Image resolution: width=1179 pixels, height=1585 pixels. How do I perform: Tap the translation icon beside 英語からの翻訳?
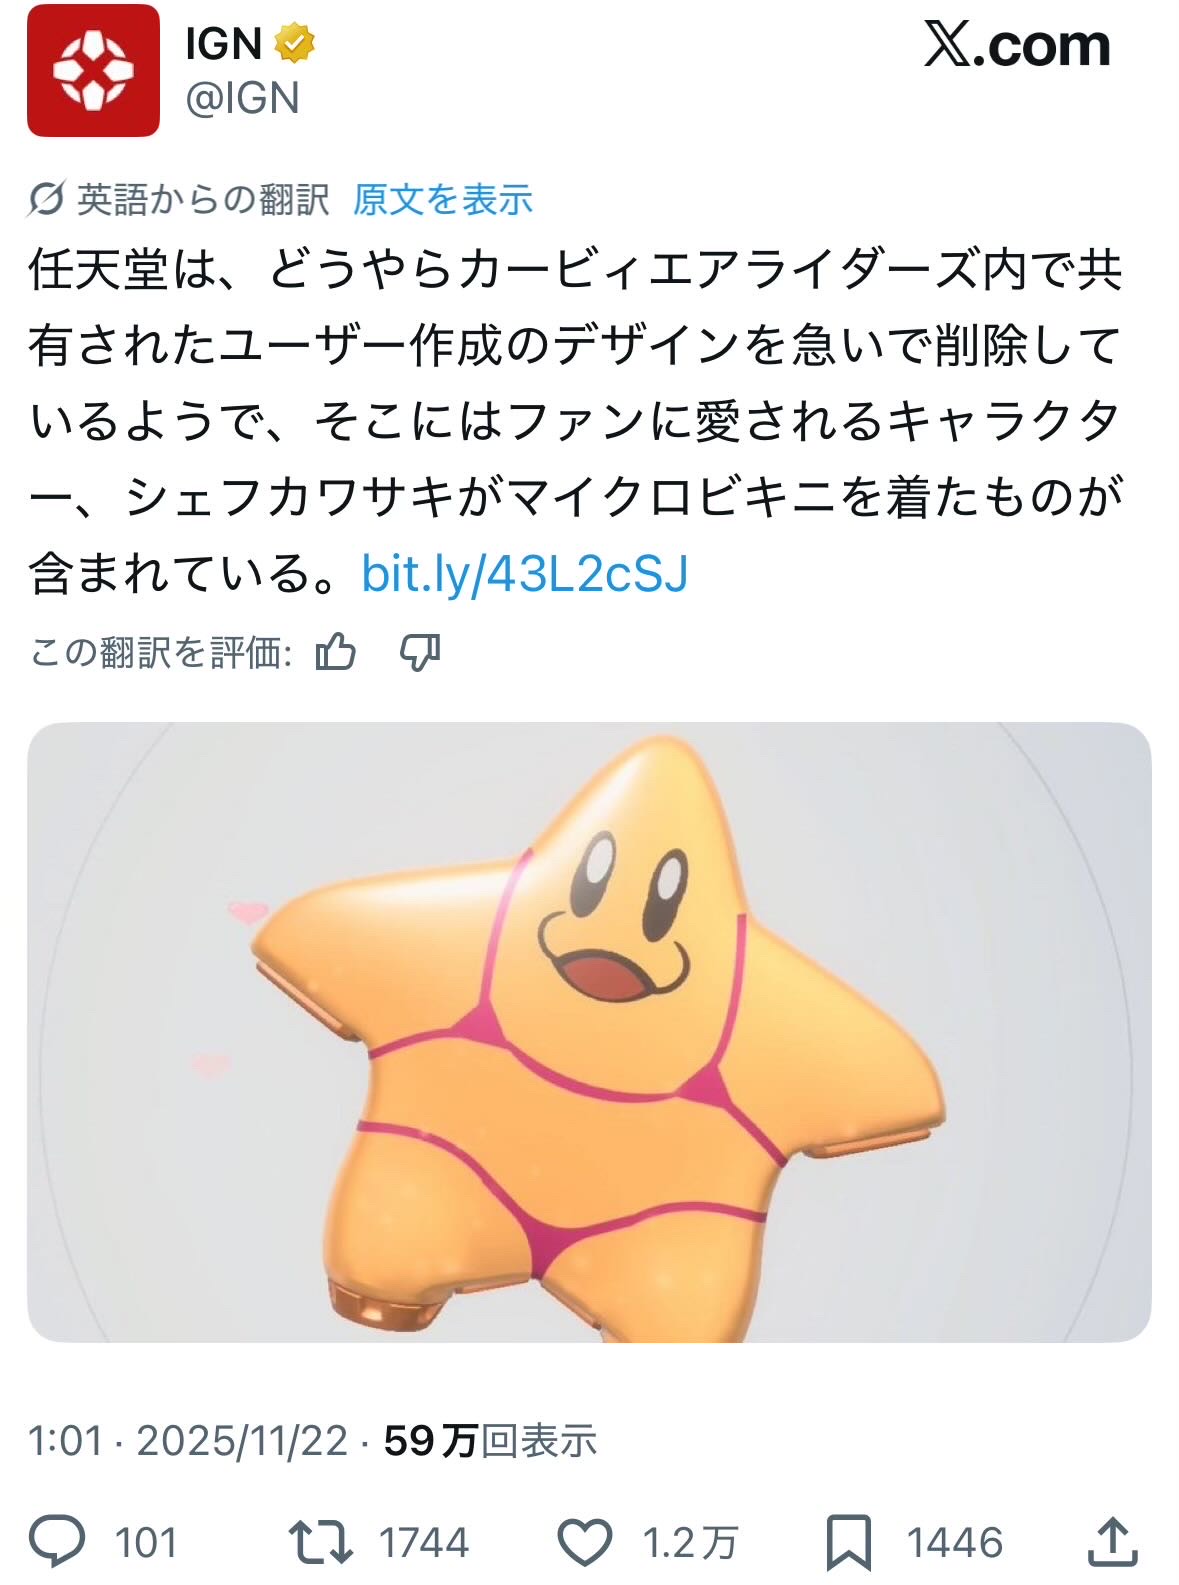pos(46,199)
